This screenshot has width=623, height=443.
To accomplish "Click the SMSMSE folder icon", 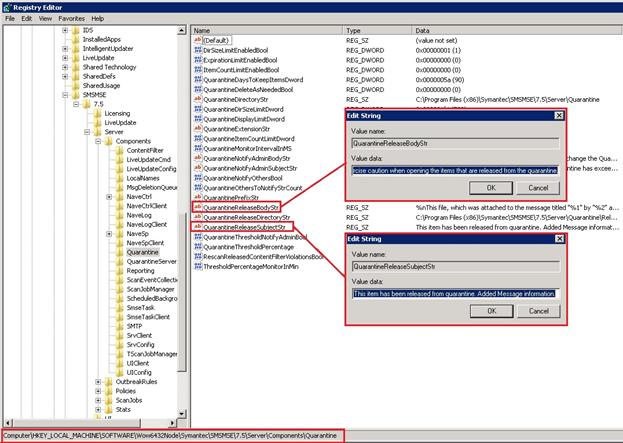I will coord(76,94).
